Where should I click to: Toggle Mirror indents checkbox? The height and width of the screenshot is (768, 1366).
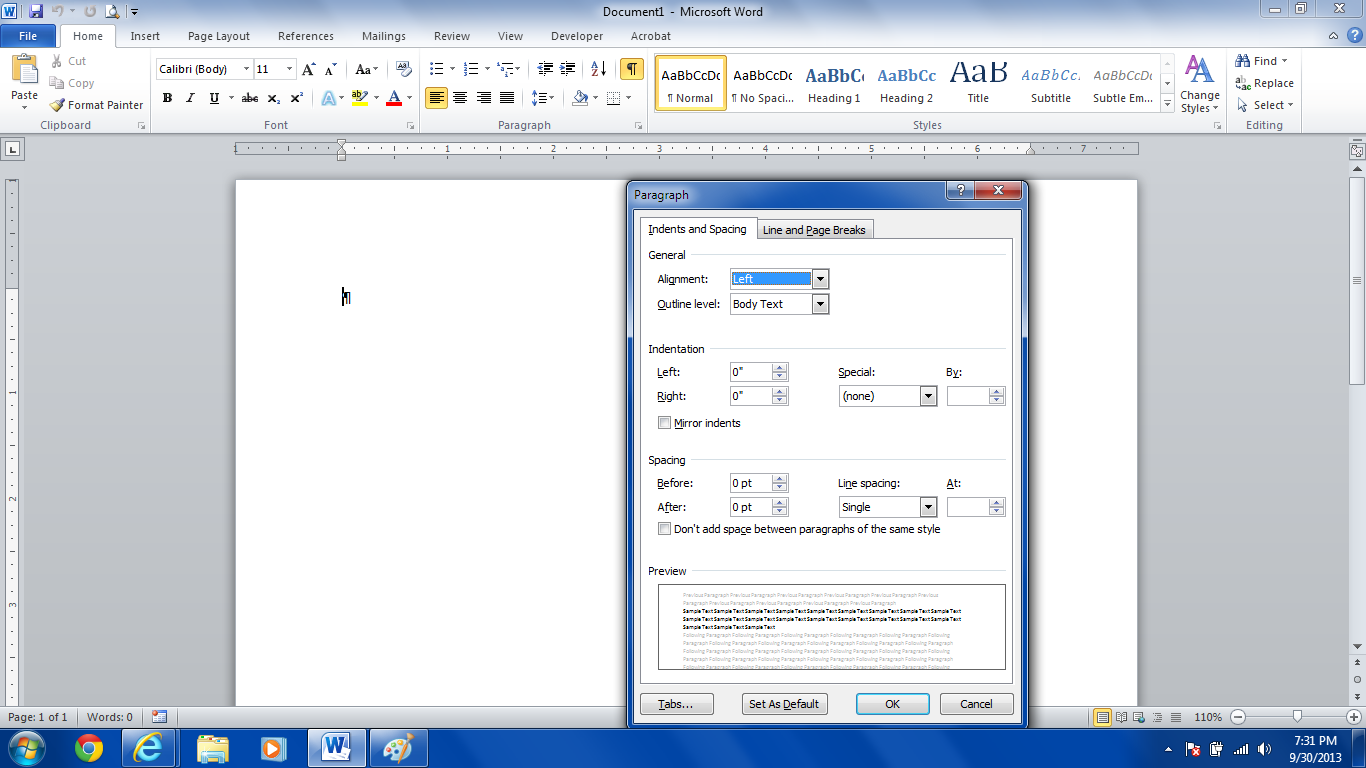pos(664,423)
